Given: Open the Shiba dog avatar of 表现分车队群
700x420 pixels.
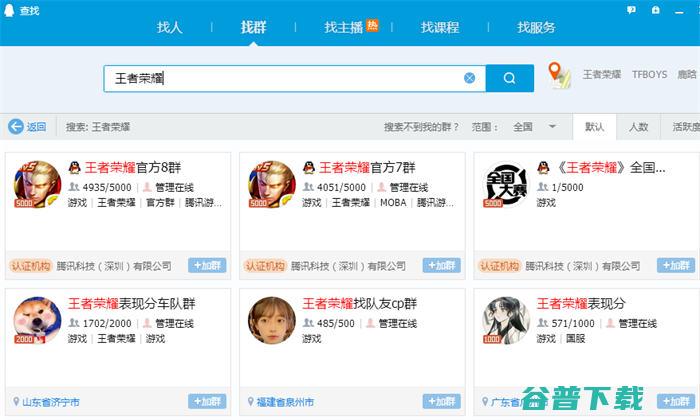Looking at the screenshot, I should pos(38,320).
